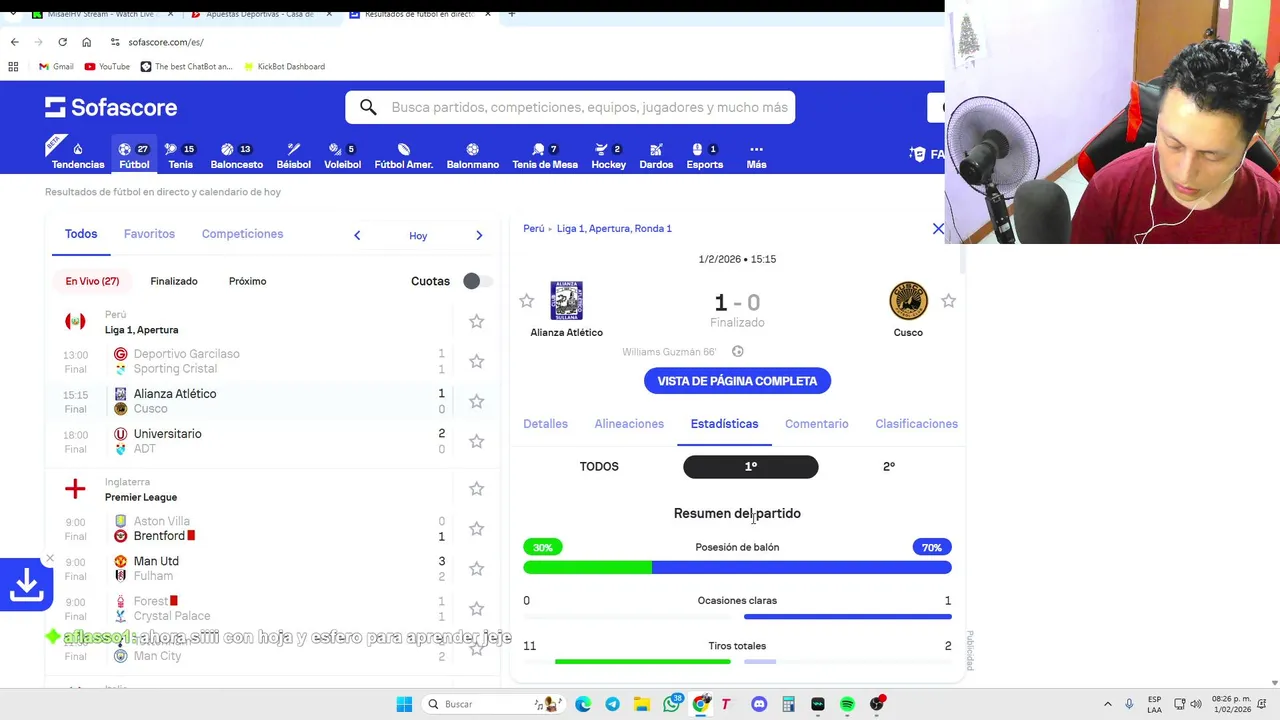Open Spotify from the taskbar
The width and height of the screenshot is (1280, 720).
[847, 704]
